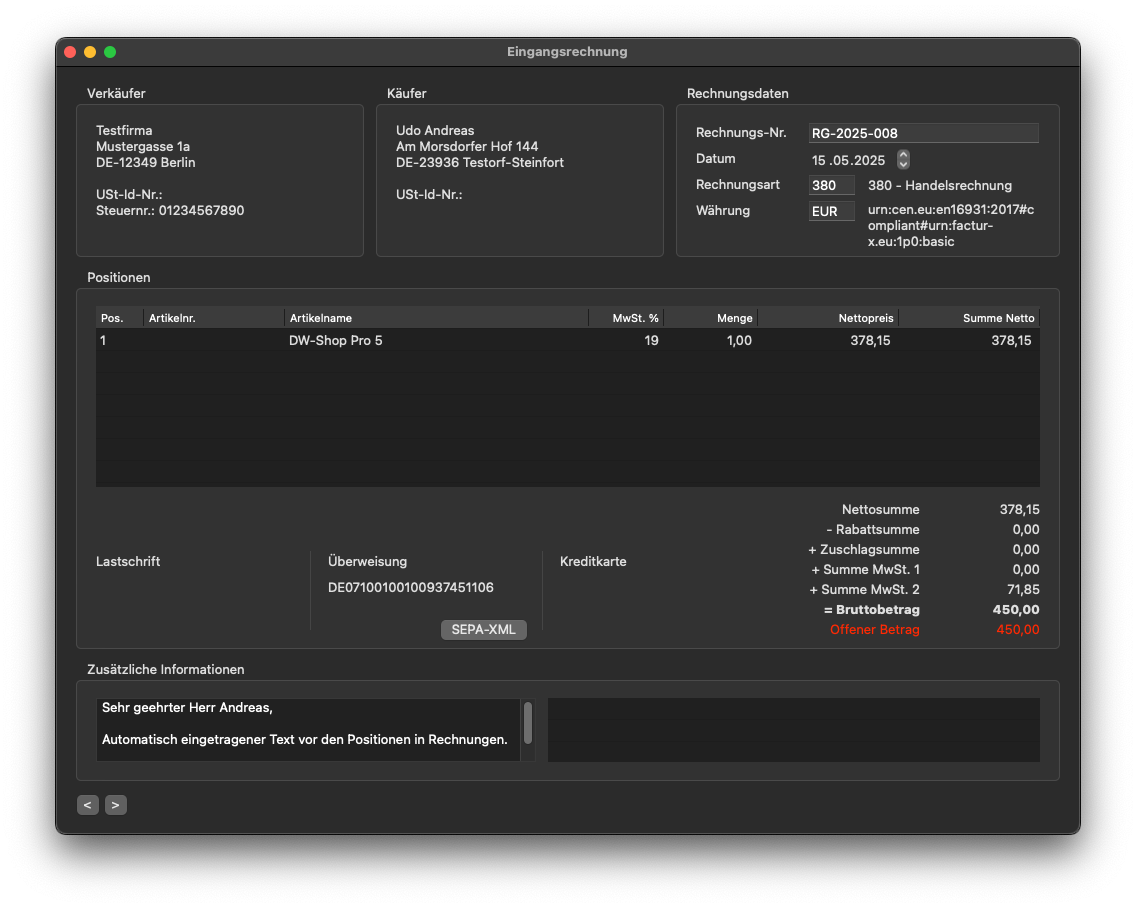Click the 380 - Handelsrechnung label

coord(940,186)
